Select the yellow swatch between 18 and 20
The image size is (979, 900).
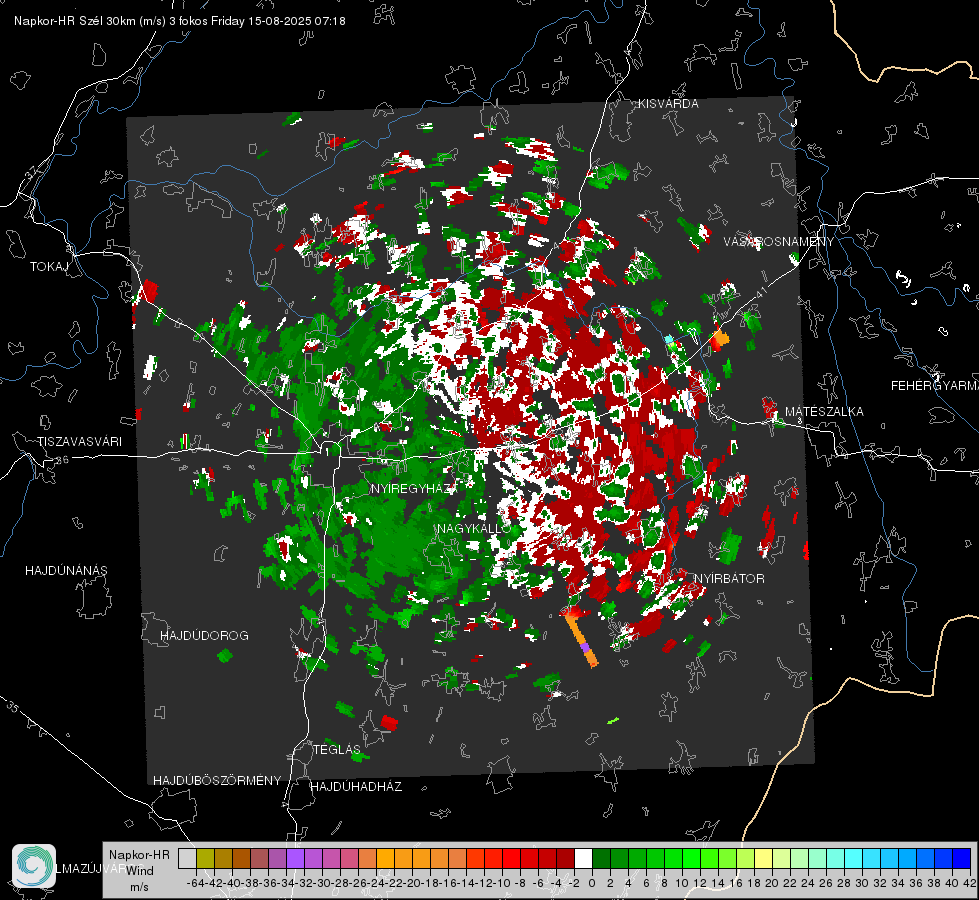763,859
